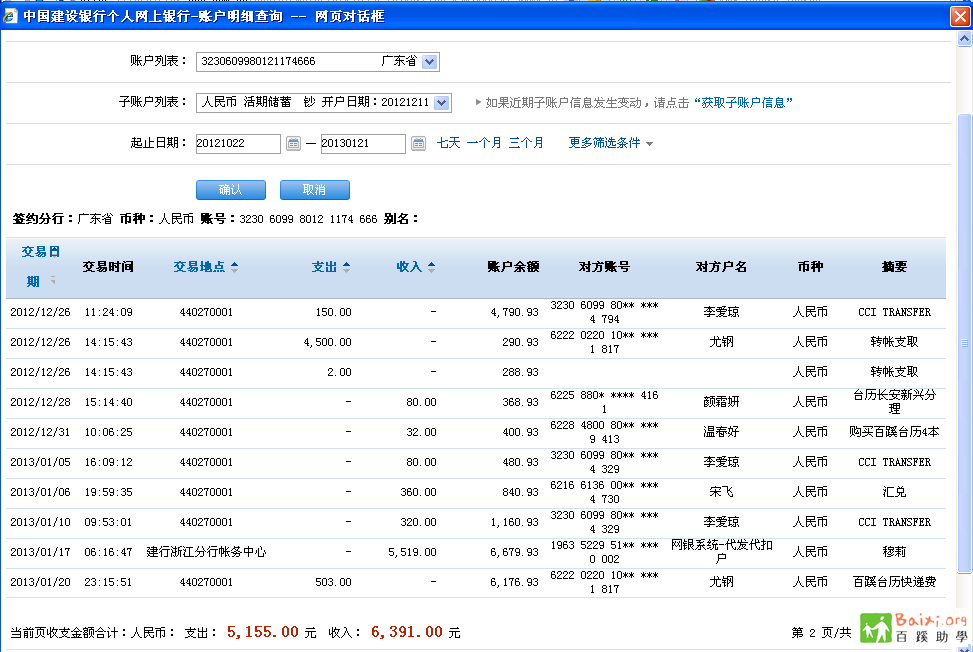Click transaction time 19:59:35
The width and height of the screenshot is (973, 652).
click(x=109, y=492)
